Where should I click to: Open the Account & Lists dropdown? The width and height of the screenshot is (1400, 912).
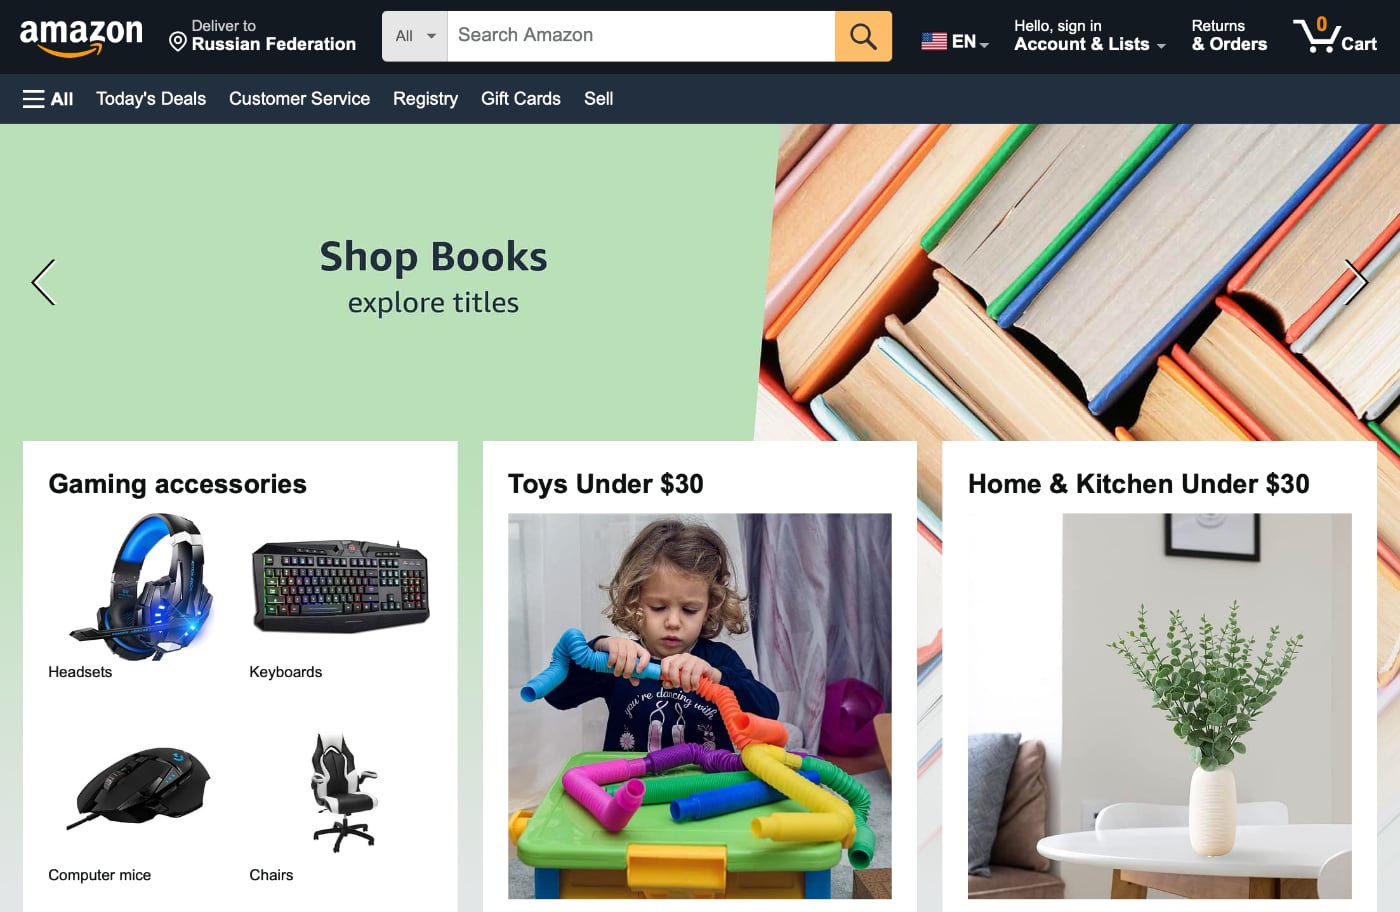[x=1089, y=35]
